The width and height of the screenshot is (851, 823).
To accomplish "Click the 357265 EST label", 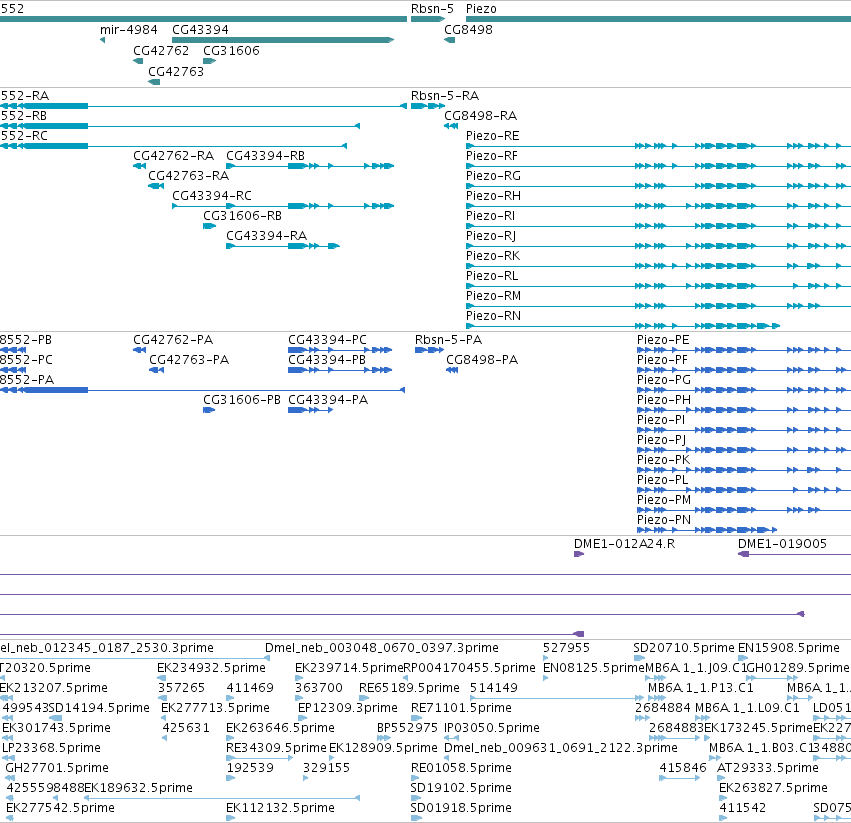I will (181, 688).
